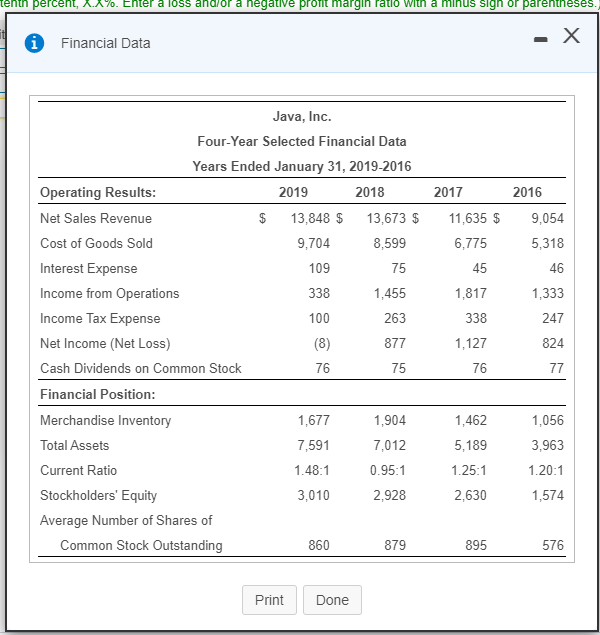Close the Financial Data dialog
This screenshot has height=635, width=600.
click(x=571, y=36)
